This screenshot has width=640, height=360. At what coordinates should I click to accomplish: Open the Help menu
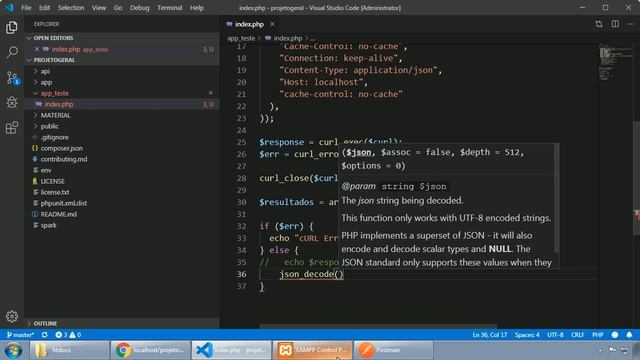click(x=197, y=8)
